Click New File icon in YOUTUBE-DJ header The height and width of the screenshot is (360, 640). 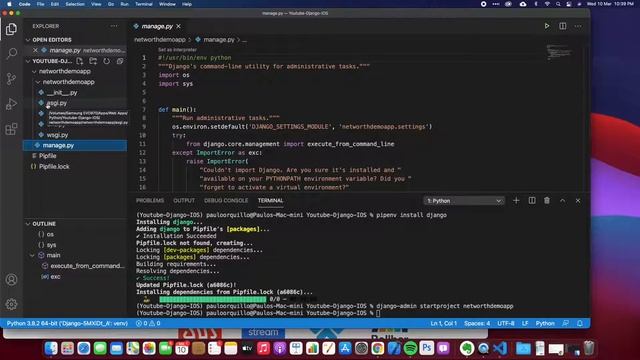click(80, 61)
